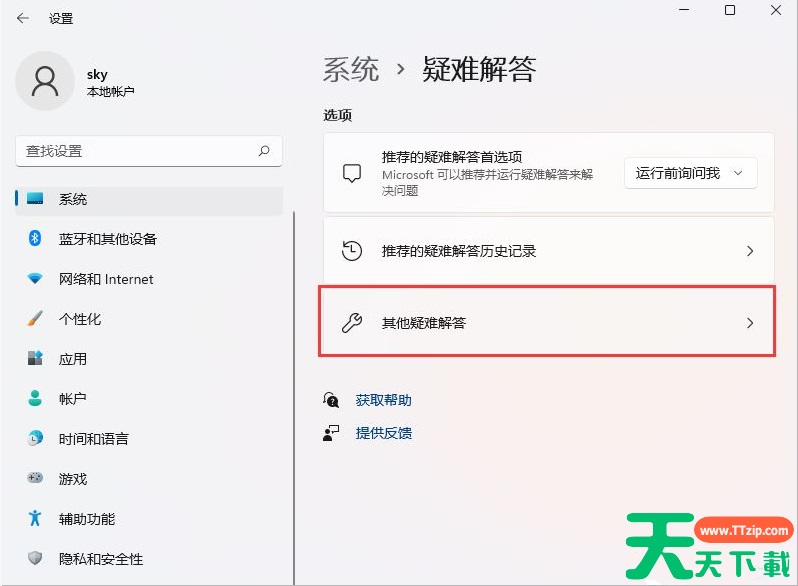Click the network Wi-Fi icon in sidebar

point(35,278)
